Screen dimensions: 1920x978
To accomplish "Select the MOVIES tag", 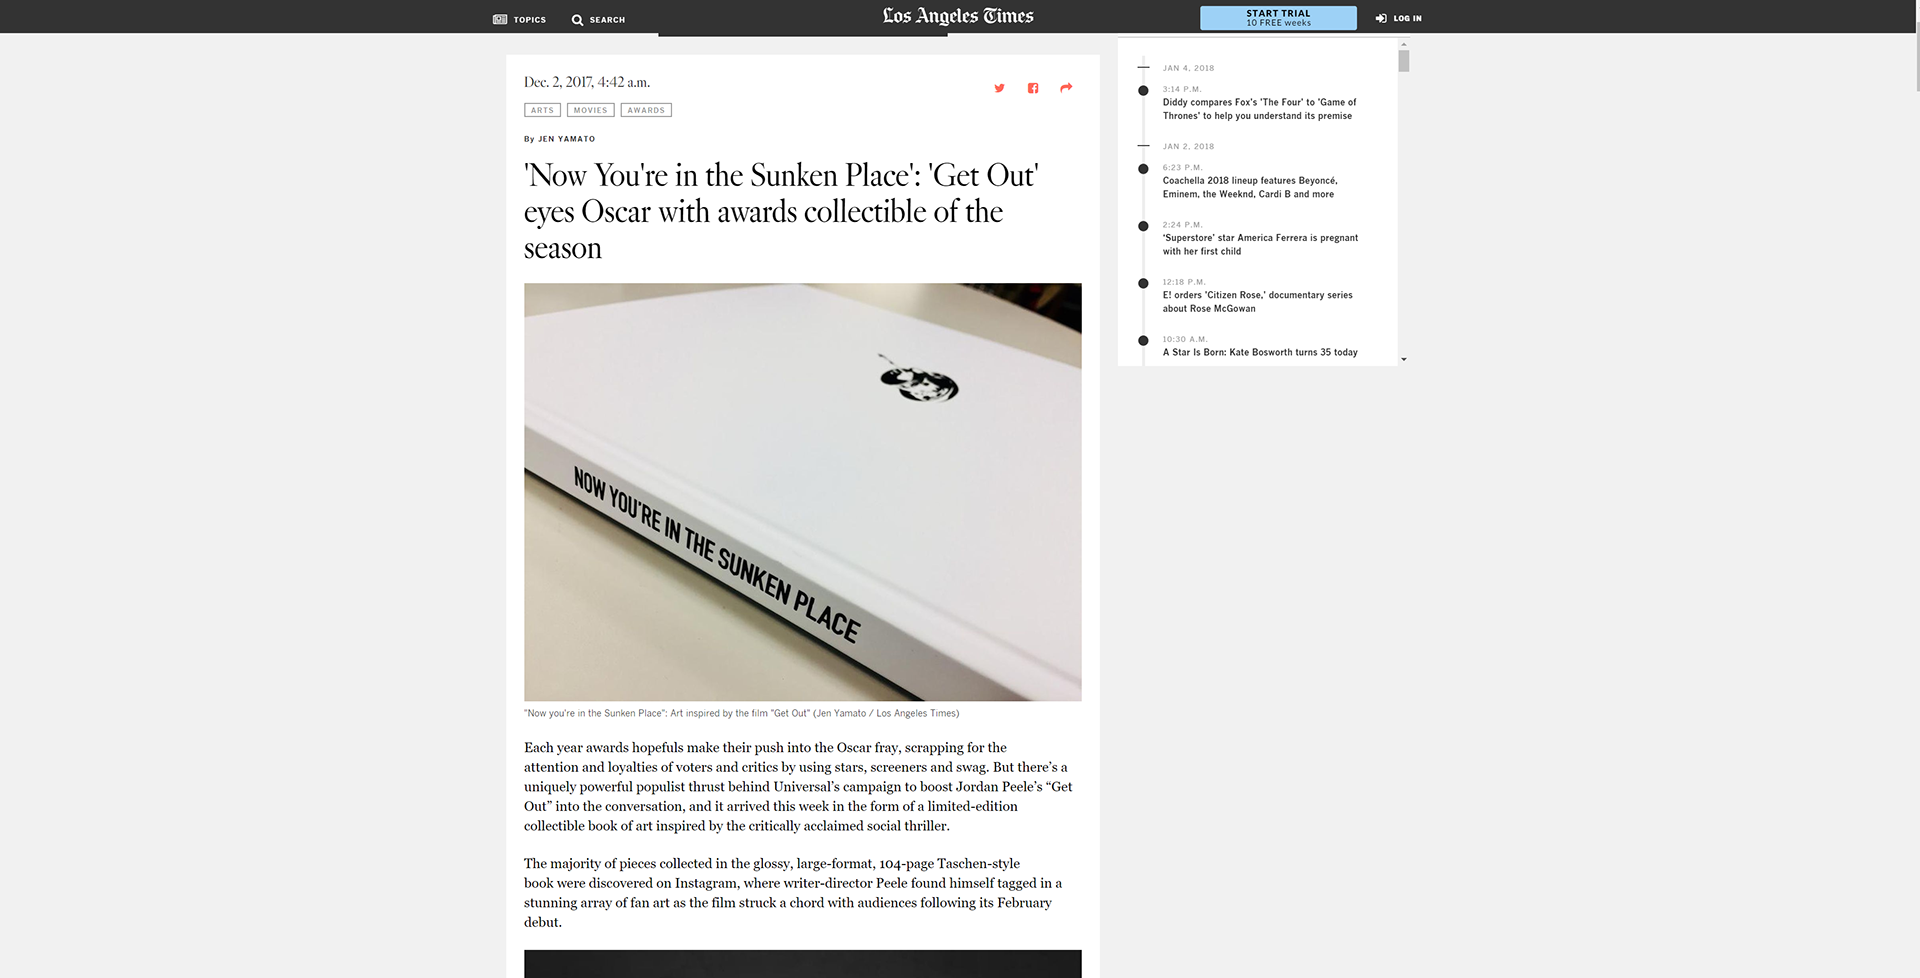I will click(590, 110).
